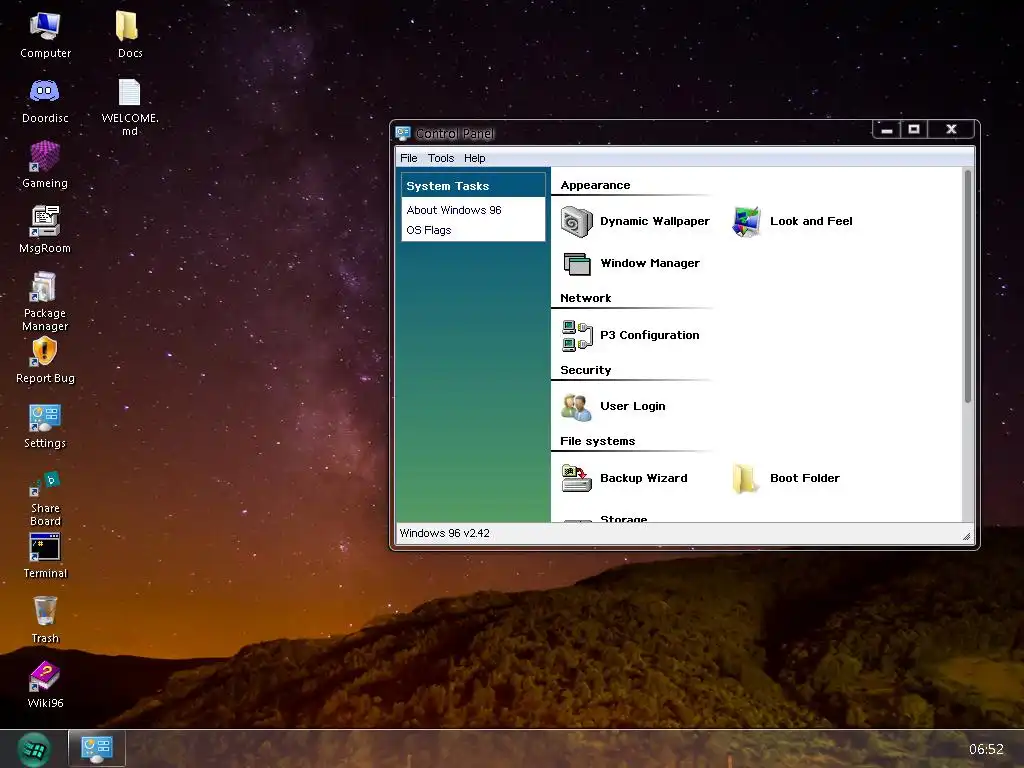Launch Package Manager from the desktop
Screen dimensions: 1024x768
coord(45,301)
